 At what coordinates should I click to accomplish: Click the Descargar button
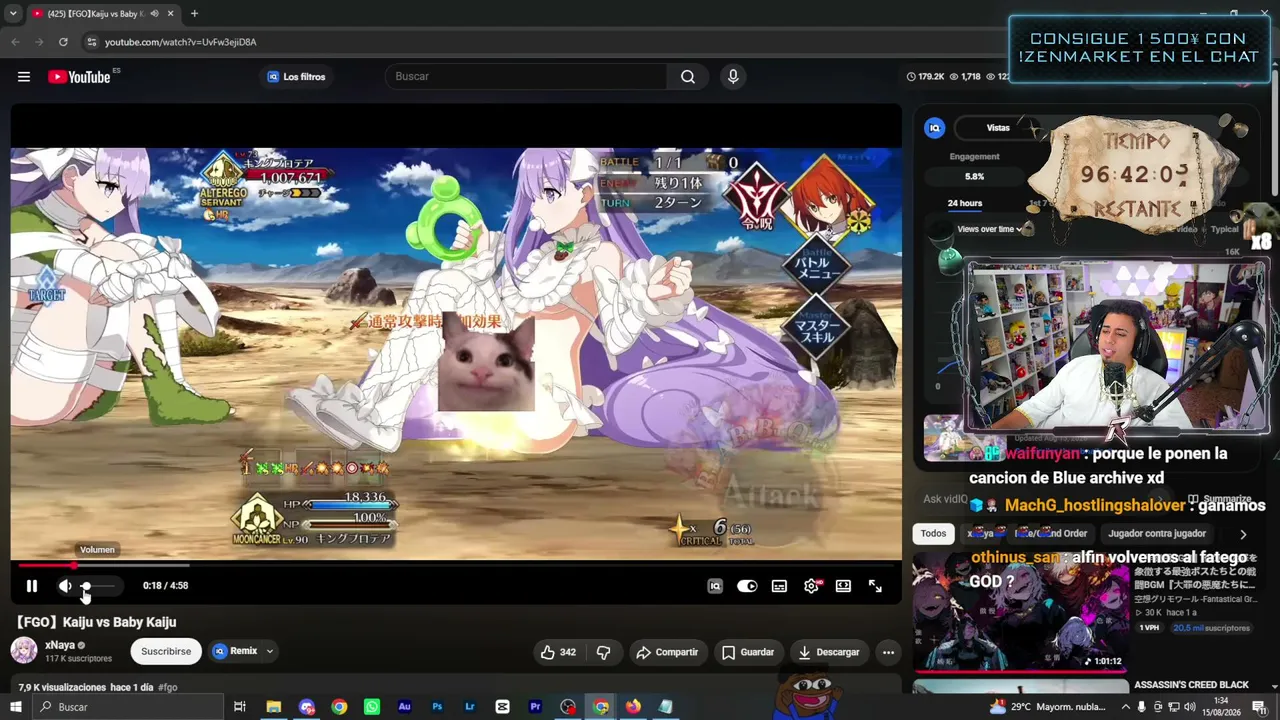click(x=829, y=652)
